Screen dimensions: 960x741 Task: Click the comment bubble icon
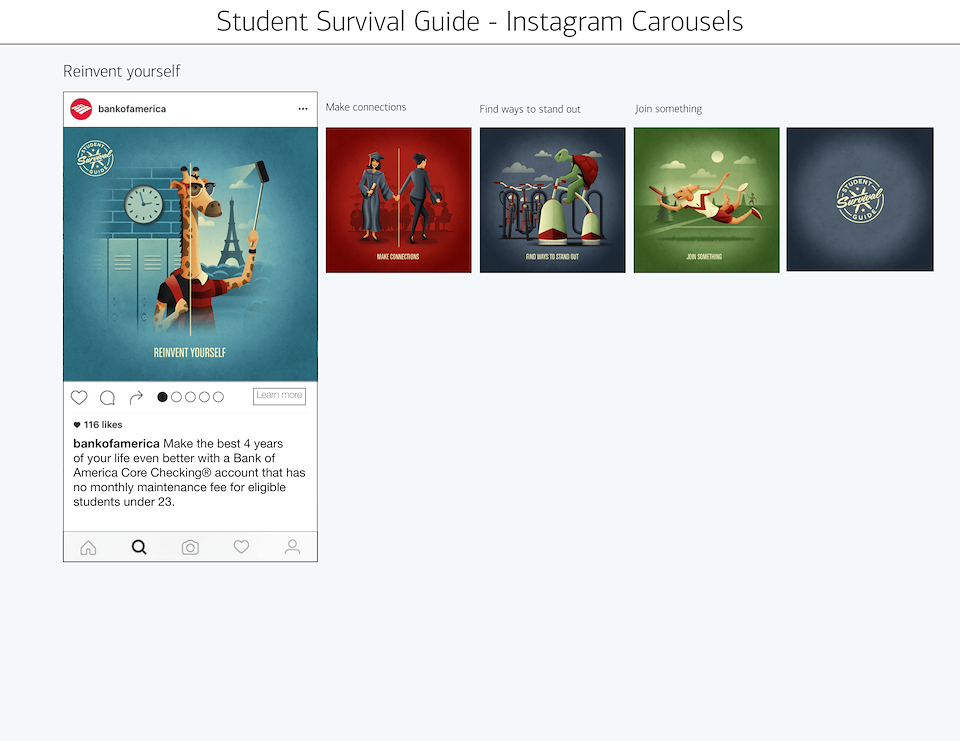107,397
